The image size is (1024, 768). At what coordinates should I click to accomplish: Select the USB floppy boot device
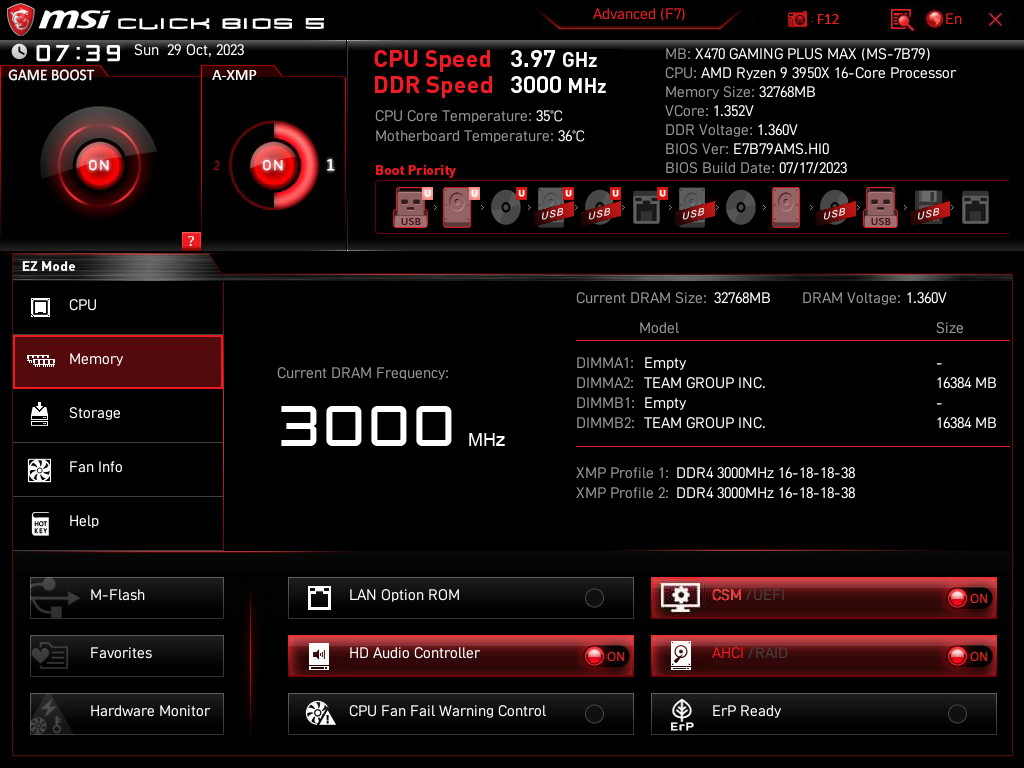pos(928,208)
